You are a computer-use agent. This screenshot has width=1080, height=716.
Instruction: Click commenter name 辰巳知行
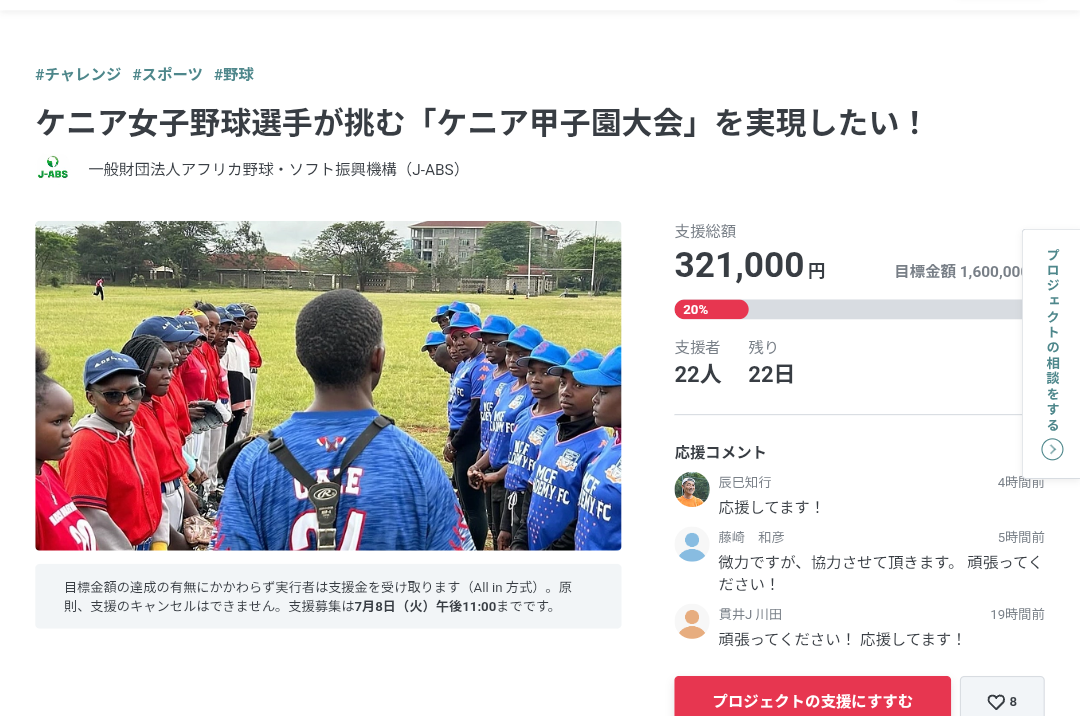coord(744,482)
